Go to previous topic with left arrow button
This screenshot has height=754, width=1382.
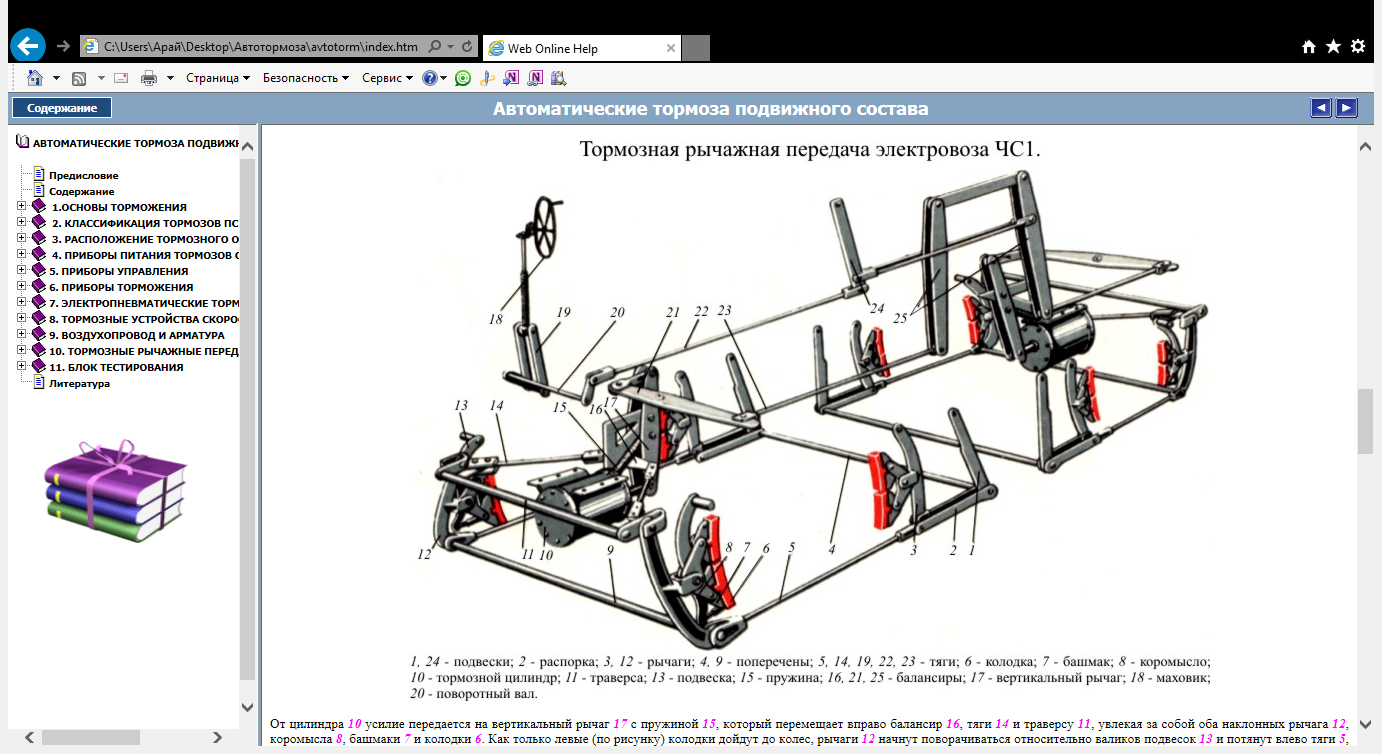coord(1321,108)
